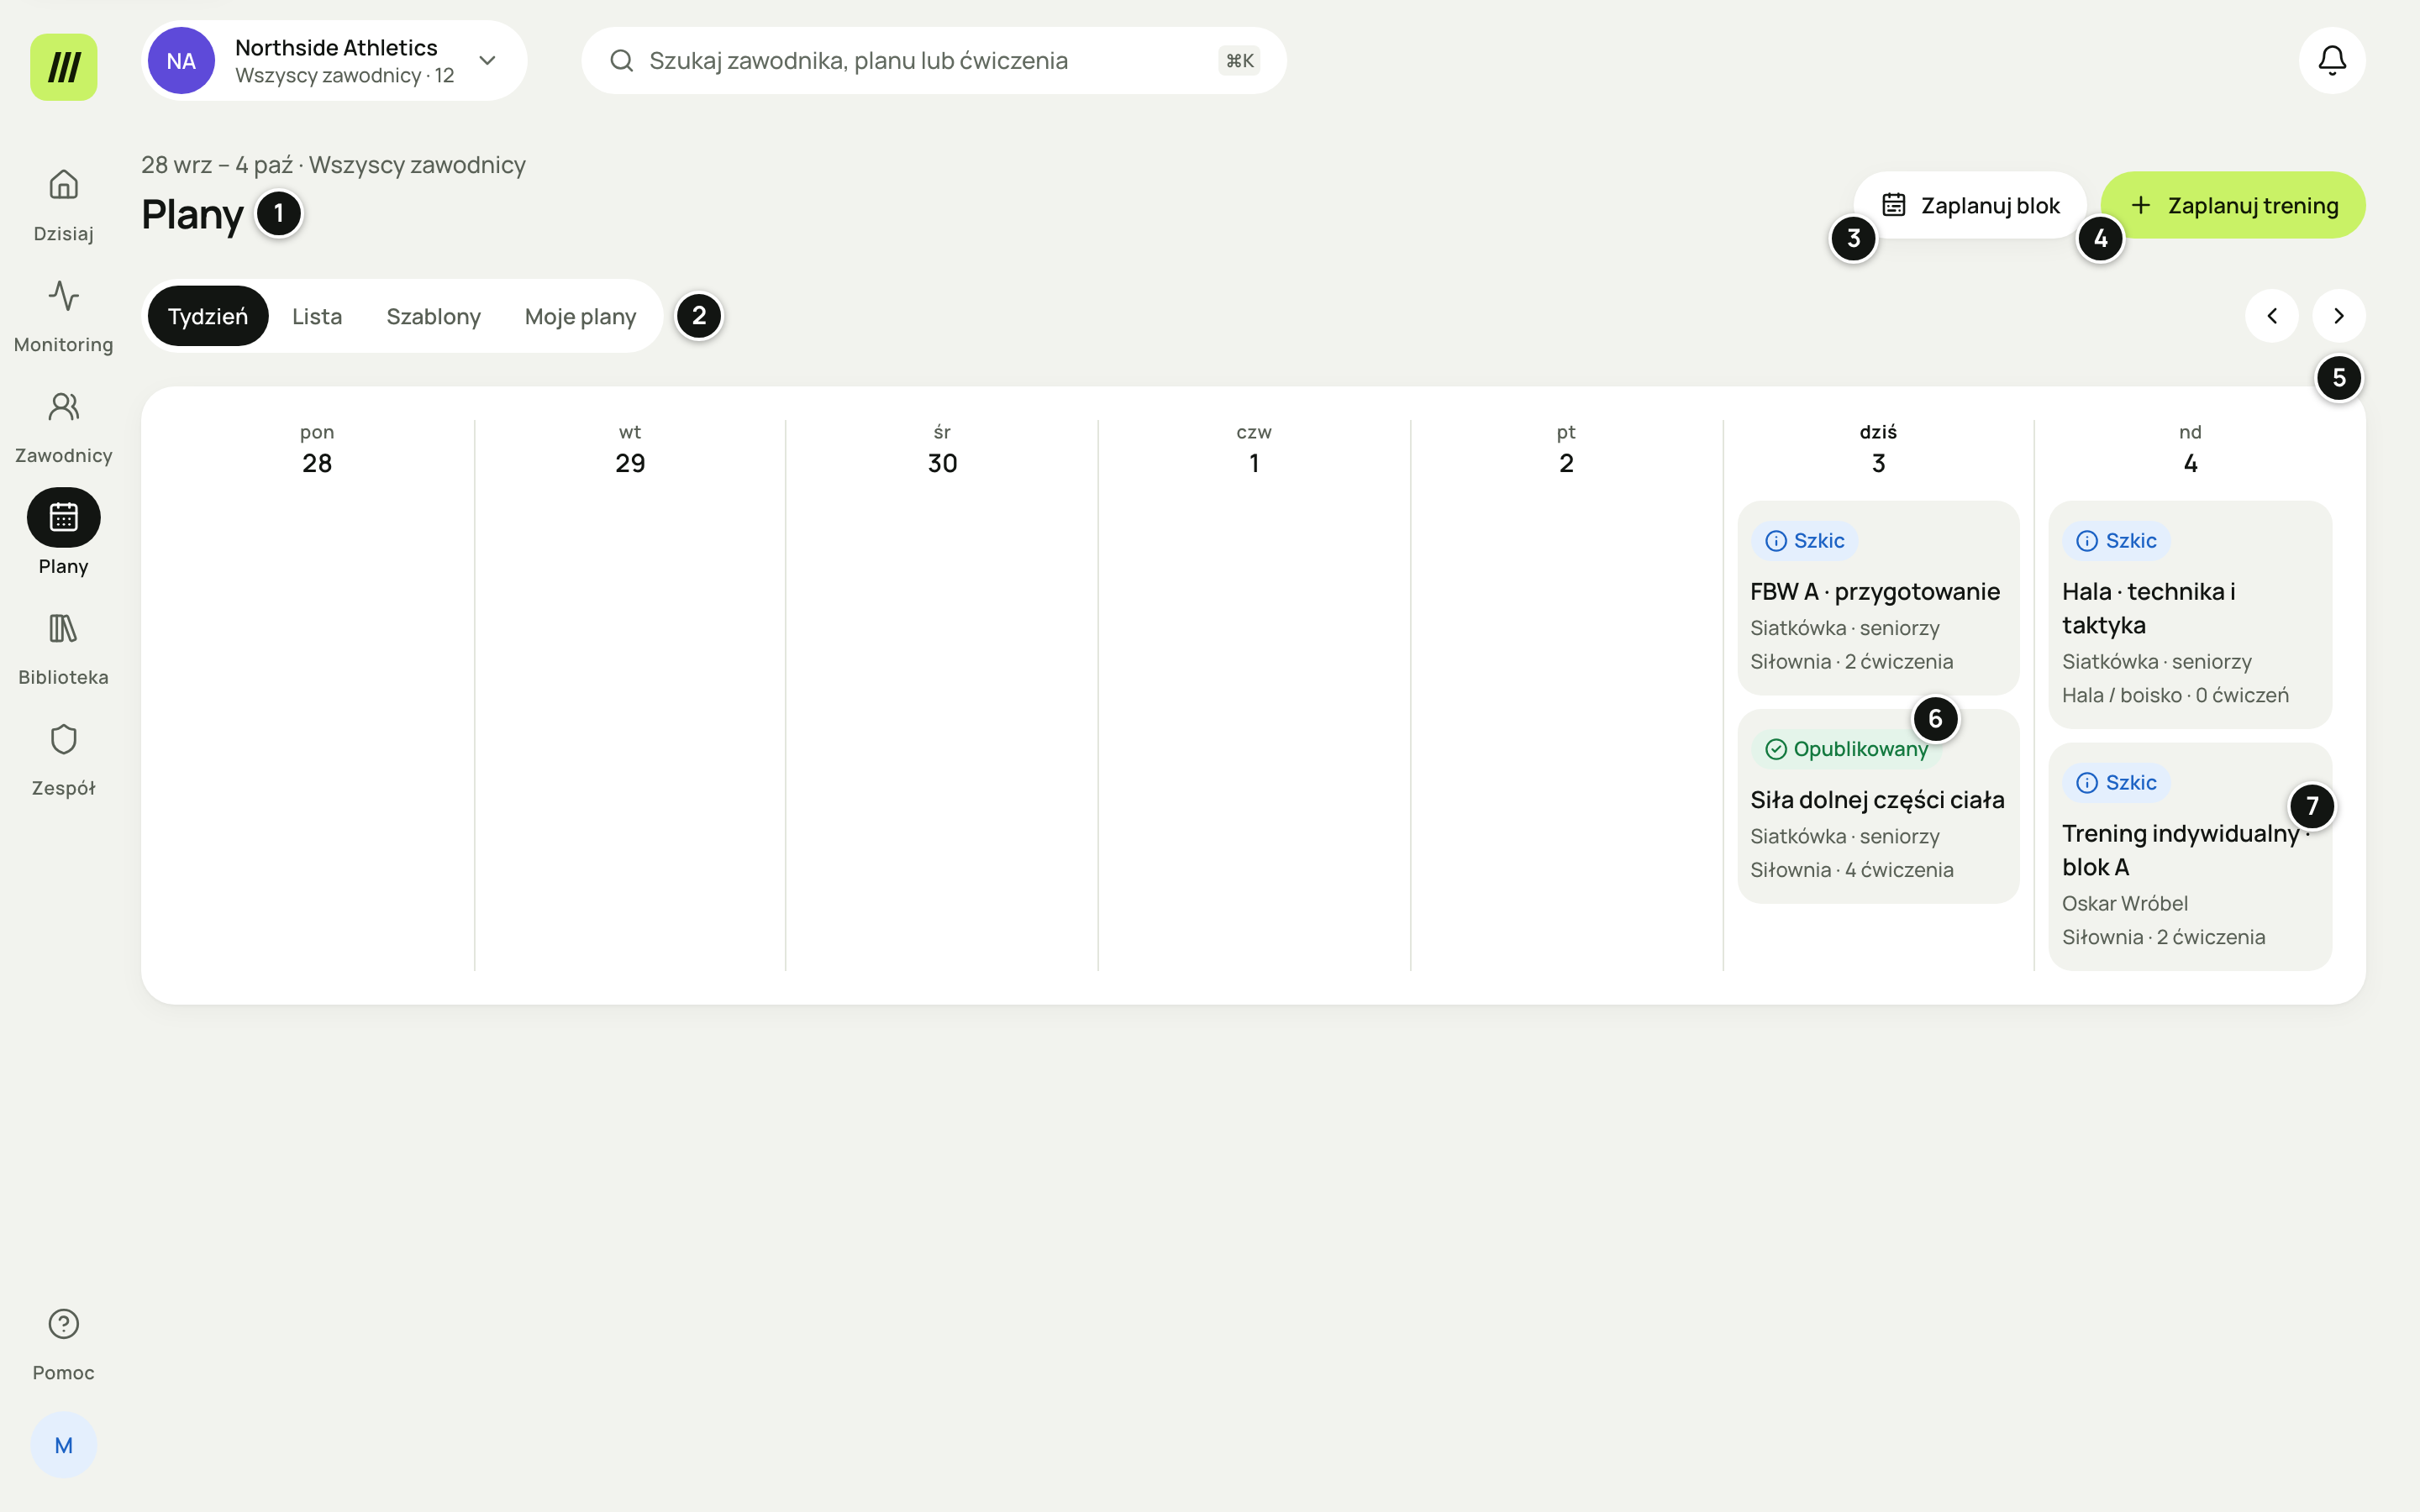Click the NA organization avatar
The height and width of the screenshot is (1512, 2420).
[x=181, y=61]
